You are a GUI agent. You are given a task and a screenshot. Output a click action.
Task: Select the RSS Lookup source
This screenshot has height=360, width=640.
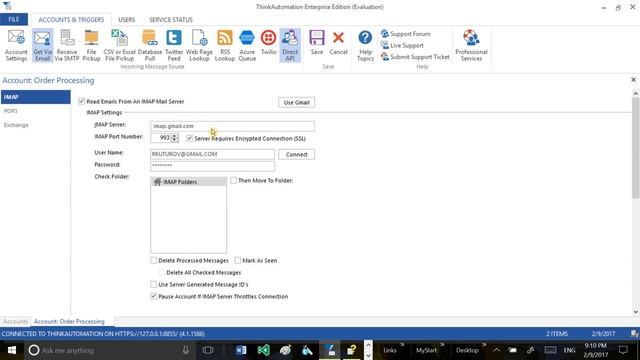point(225,45)
